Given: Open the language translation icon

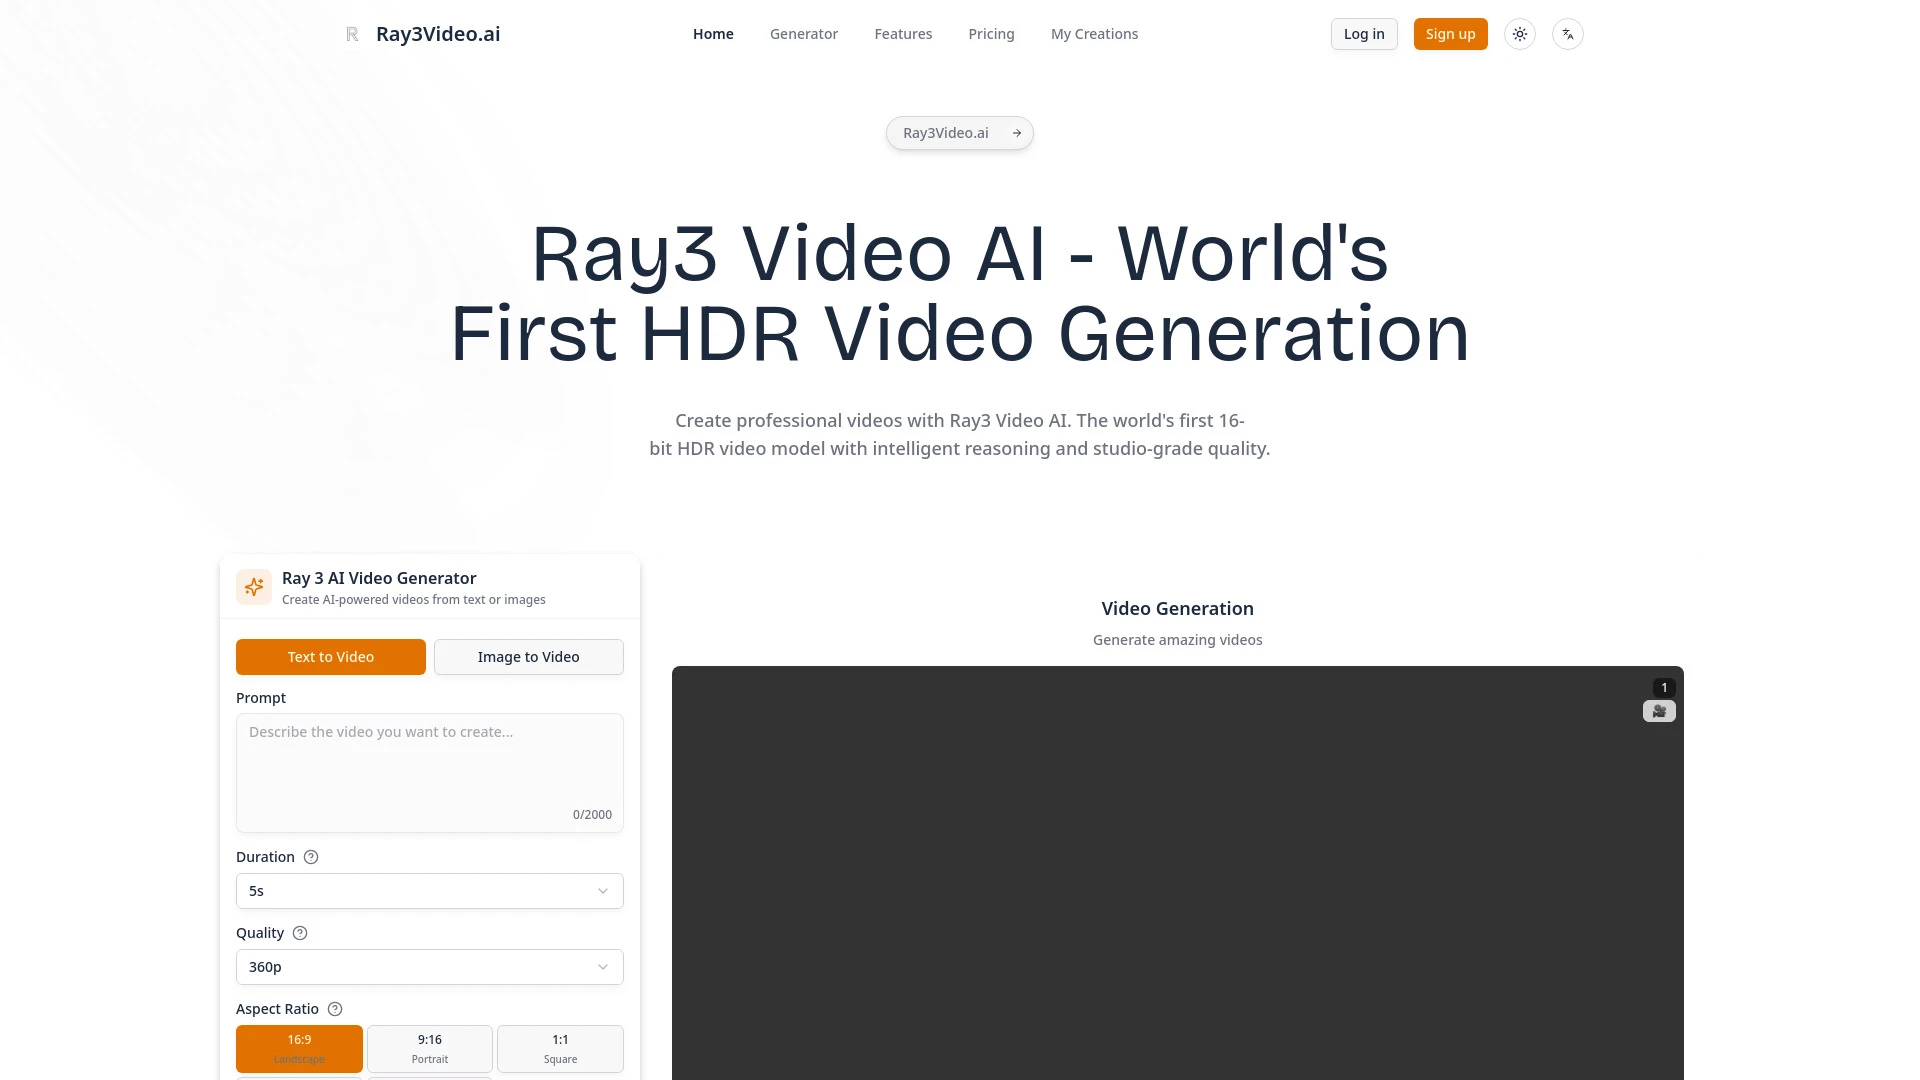Looking at the screenshot, I should (1567, 33).
